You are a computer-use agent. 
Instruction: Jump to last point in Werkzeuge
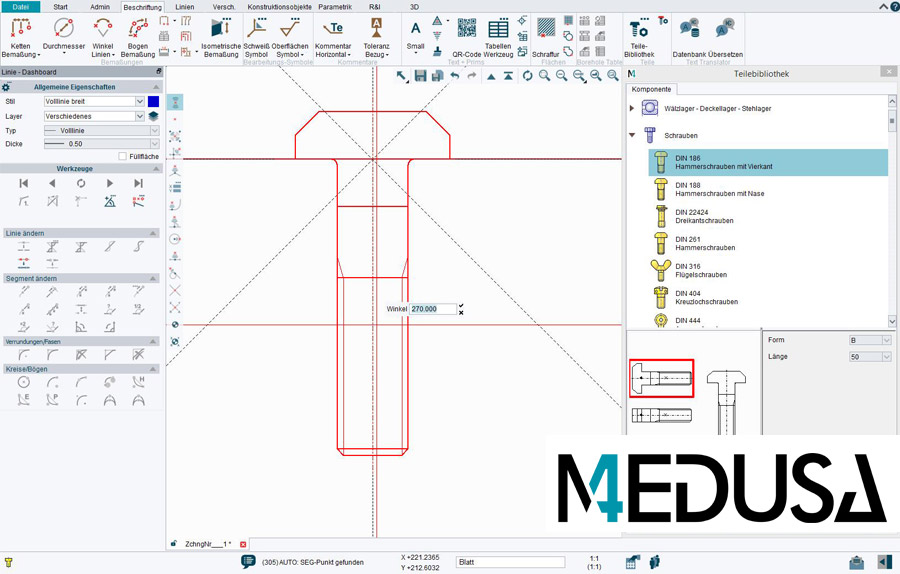pyautogui.click(x=138, y=183)
